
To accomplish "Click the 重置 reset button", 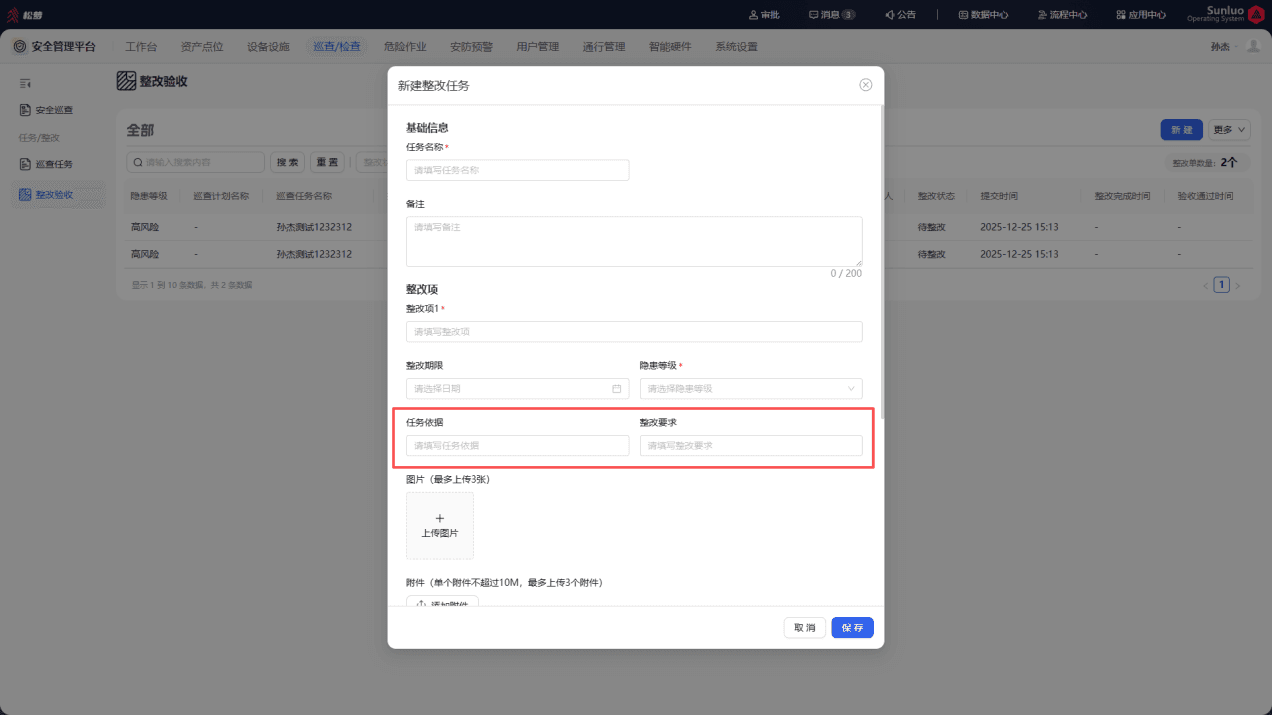I will tap(326, 162).
